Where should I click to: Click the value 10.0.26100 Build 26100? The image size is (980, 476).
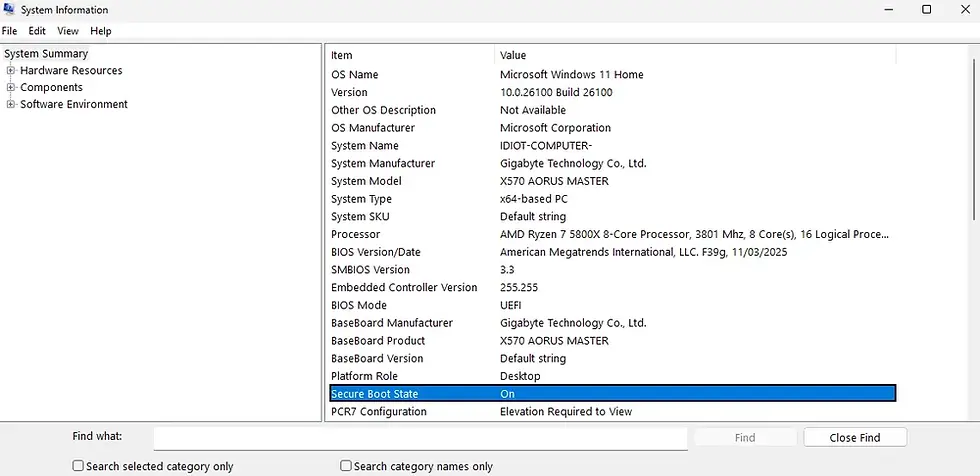click(556, 92)
